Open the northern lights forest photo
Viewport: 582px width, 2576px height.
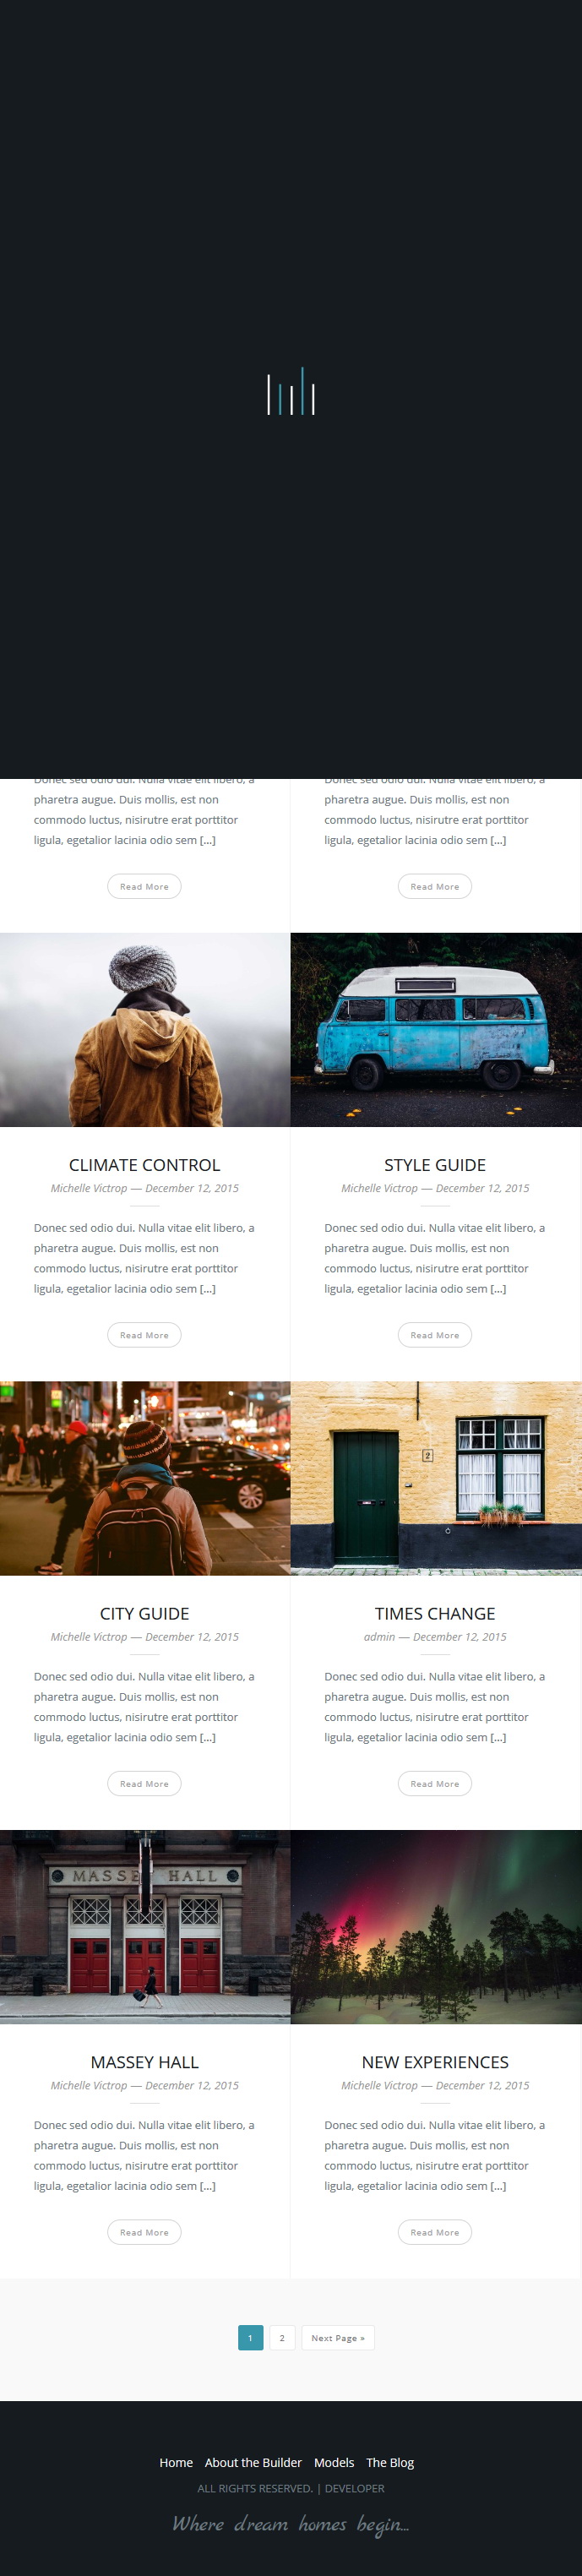coord(436,1927)
